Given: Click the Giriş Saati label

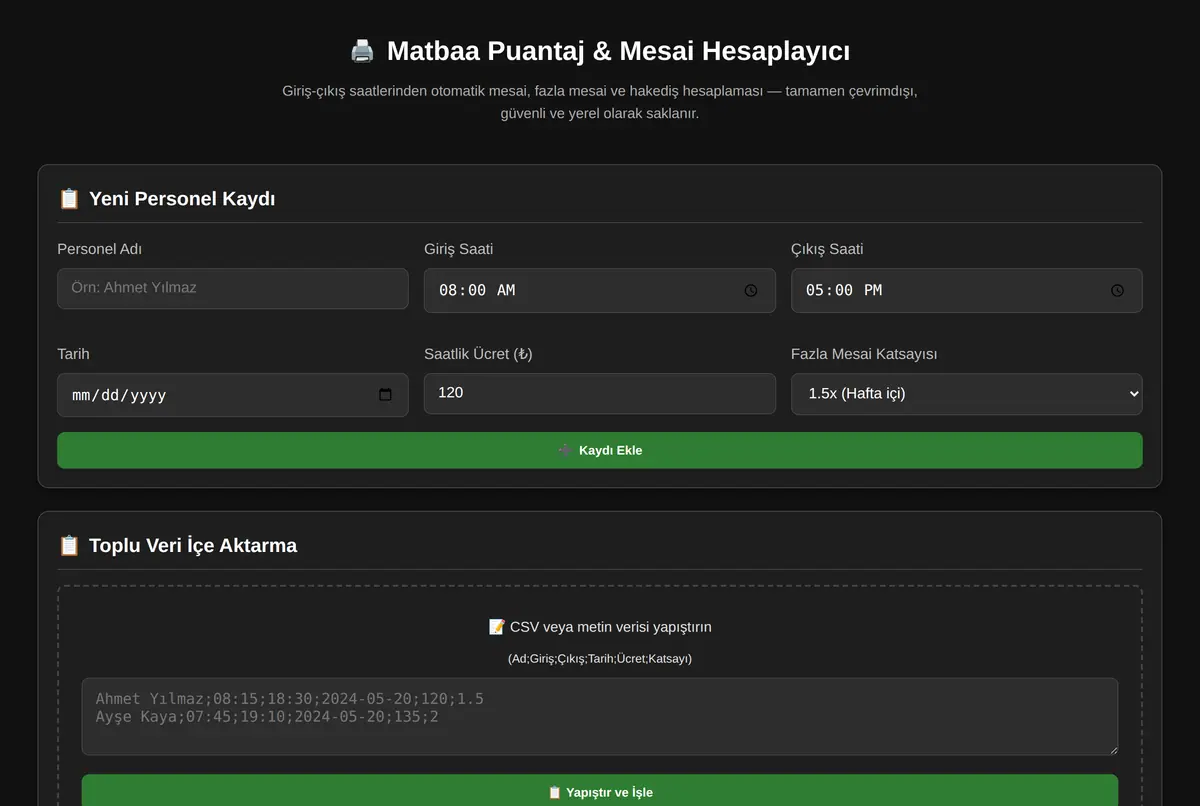Looking at the screenshot, I should pyautogui.click(x=458, y=249).
